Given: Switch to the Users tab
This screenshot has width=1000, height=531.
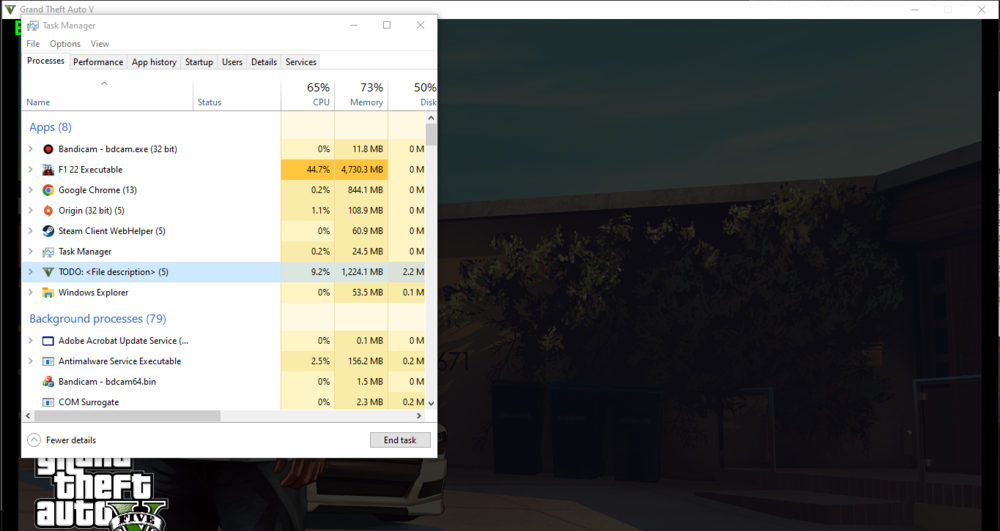Looking at the screenshot, I should (232, 62).
